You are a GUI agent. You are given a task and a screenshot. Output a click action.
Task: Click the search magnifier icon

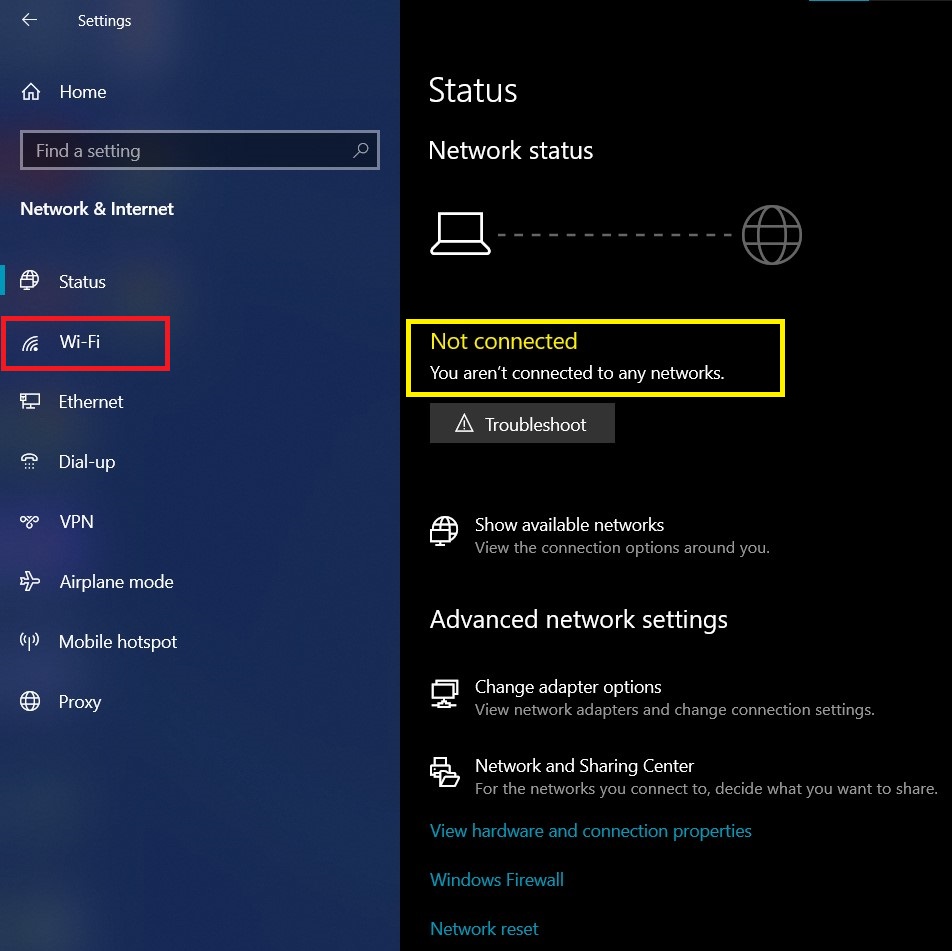(361, 150)
